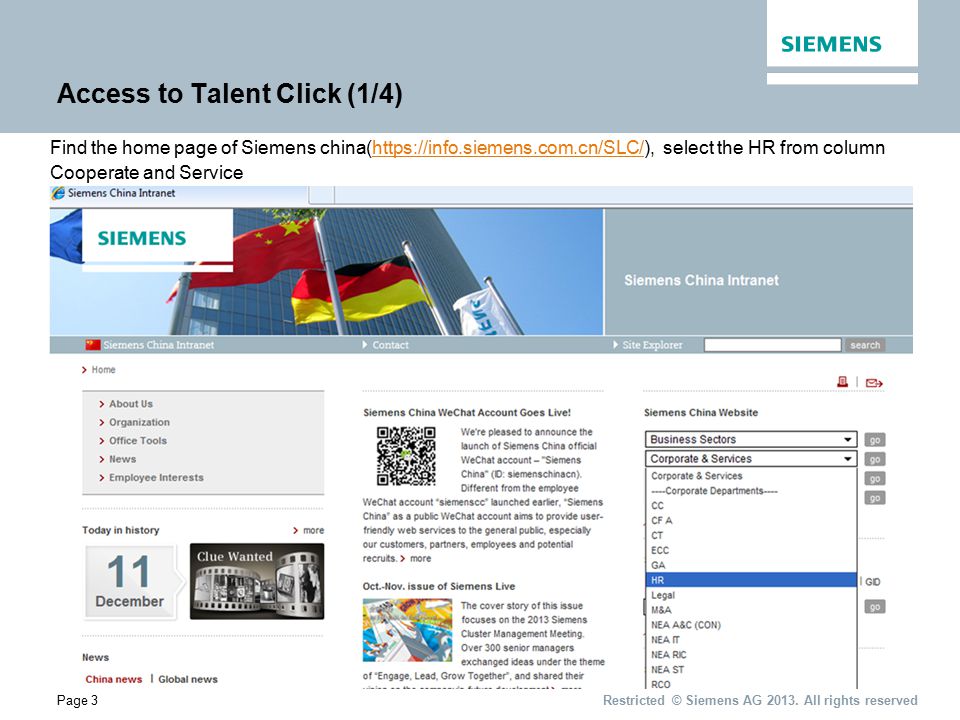Click the Siemens logo on intranet banner
Image resolution: width=960 pixels, height=720 pixels.
point(142,238)
